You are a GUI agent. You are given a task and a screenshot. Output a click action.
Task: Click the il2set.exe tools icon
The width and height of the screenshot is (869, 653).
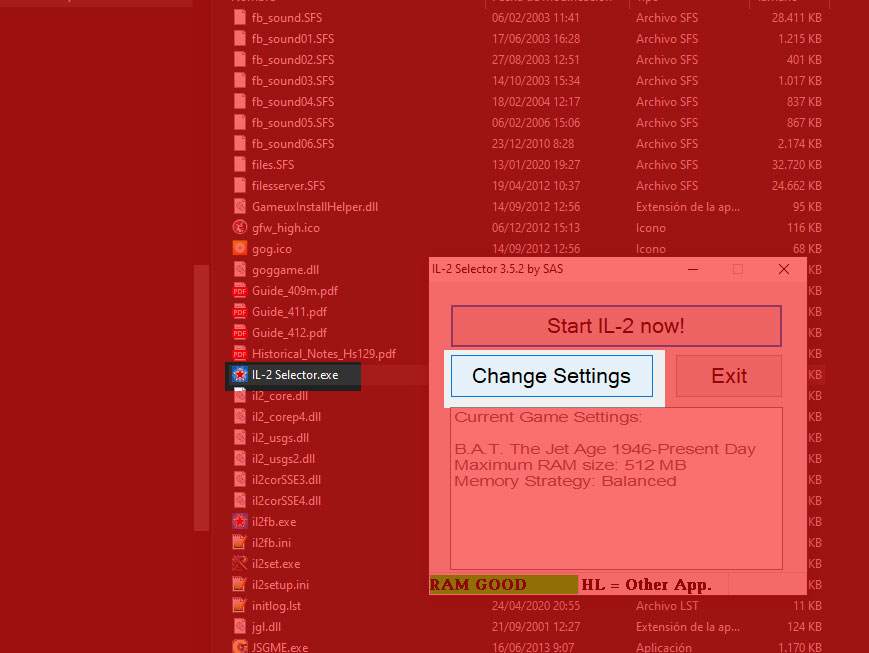click(x=239, y=564)
